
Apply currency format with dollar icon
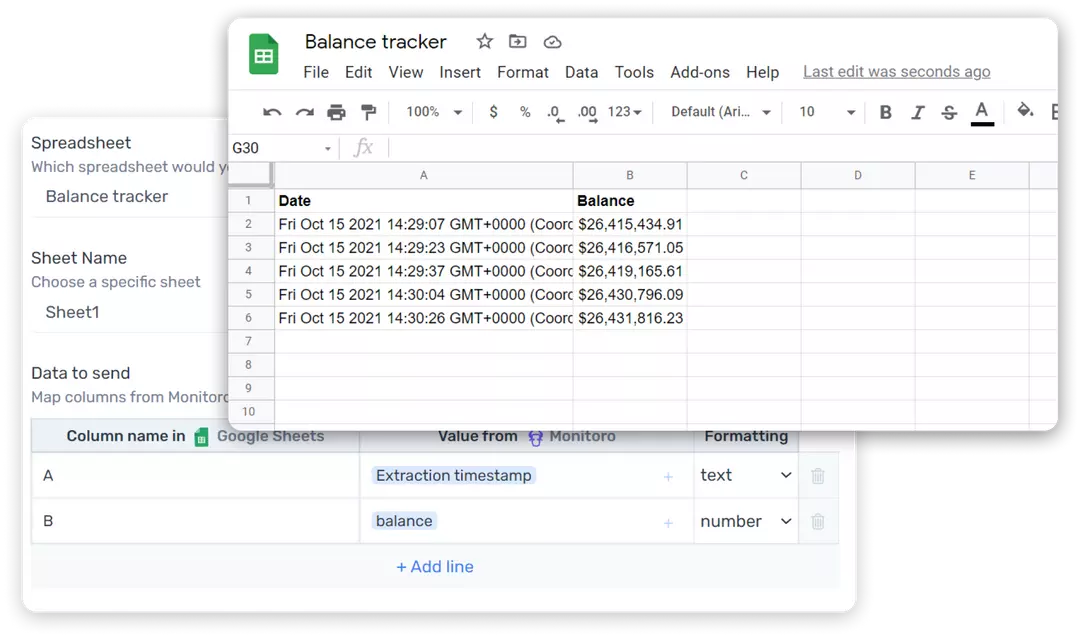493,112
